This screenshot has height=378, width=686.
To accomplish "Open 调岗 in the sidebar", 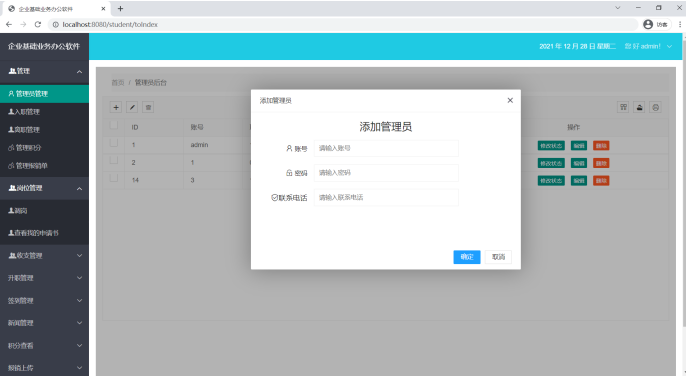I will pyautogui.click(x=44, y=211).
